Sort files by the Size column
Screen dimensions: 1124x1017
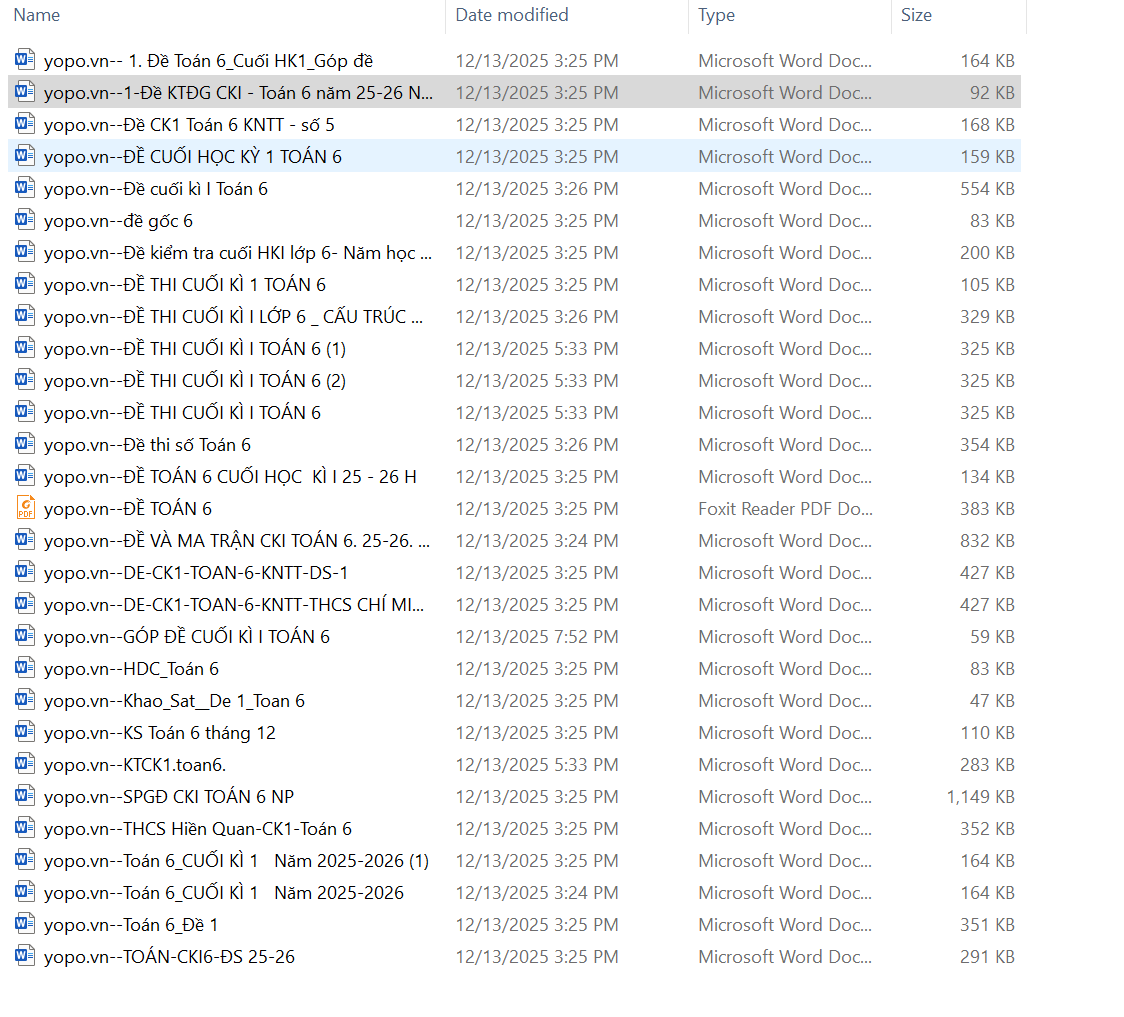tap(916, 15)
